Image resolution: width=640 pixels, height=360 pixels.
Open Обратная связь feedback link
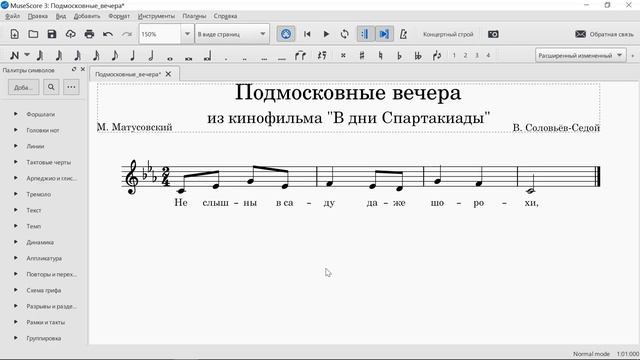point(604,34)
